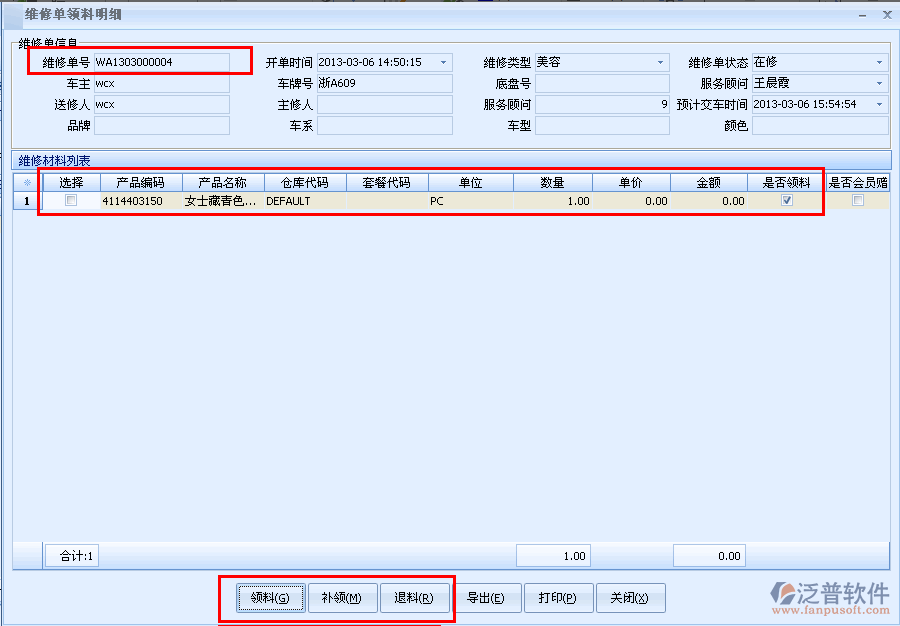900x626 pixels.
Task: Open the 开单时间 date dropdown
Action: [444, 63]
